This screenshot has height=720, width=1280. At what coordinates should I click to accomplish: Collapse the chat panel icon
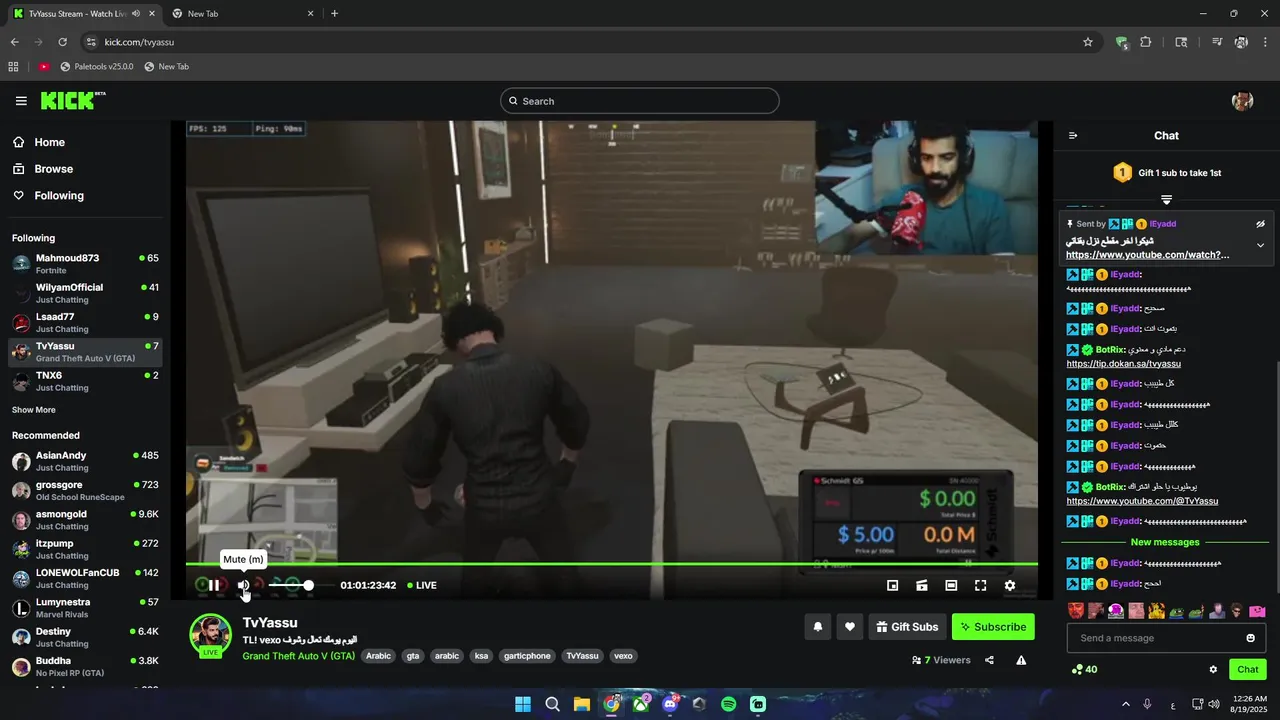(x=1073, y=136)
